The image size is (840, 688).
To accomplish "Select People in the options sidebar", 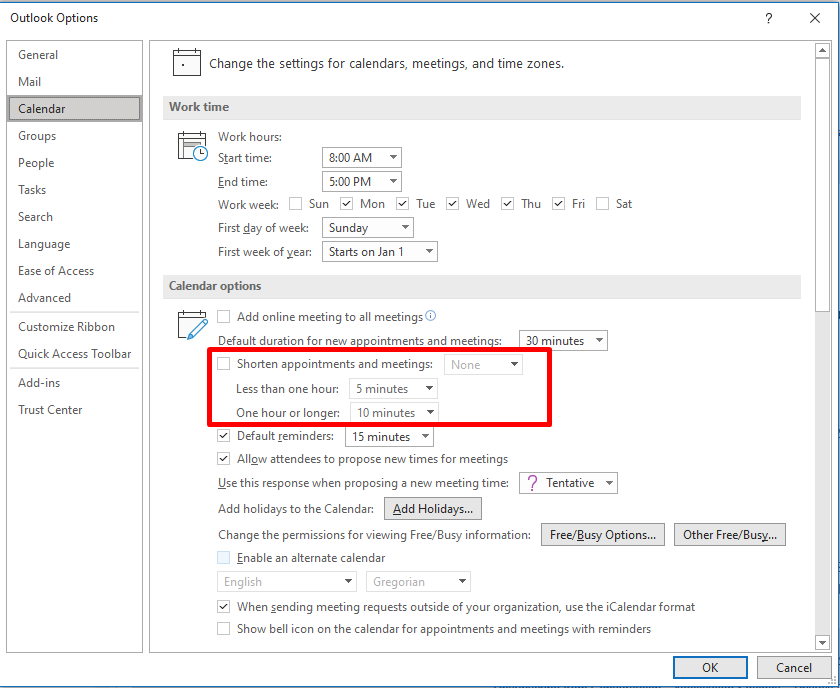I will pos(74,162).
